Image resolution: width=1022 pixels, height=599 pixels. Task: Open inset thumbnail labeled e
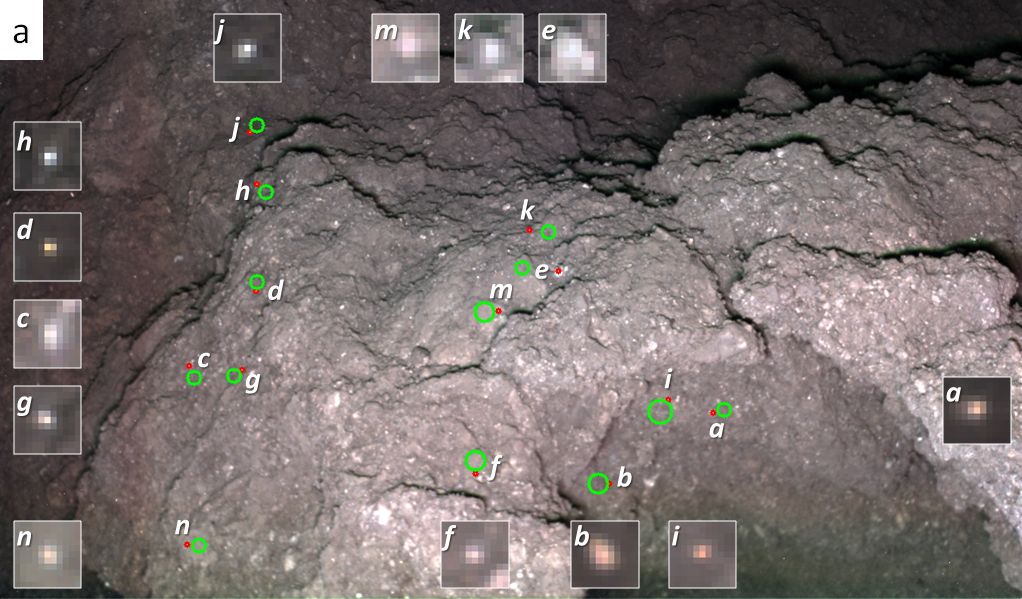point(572,48)
